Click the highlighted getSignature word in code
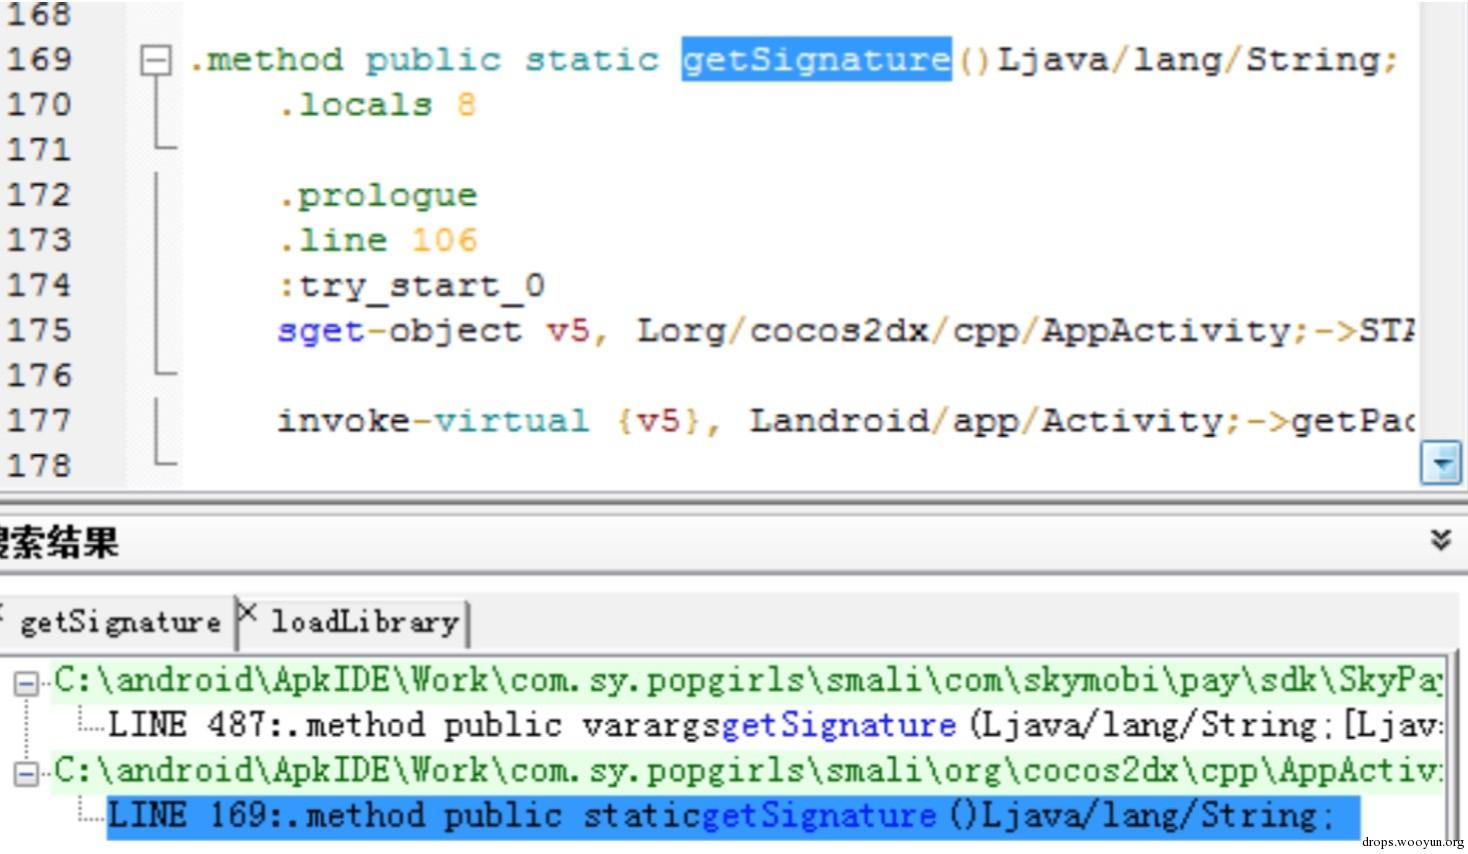 point(816,59)
